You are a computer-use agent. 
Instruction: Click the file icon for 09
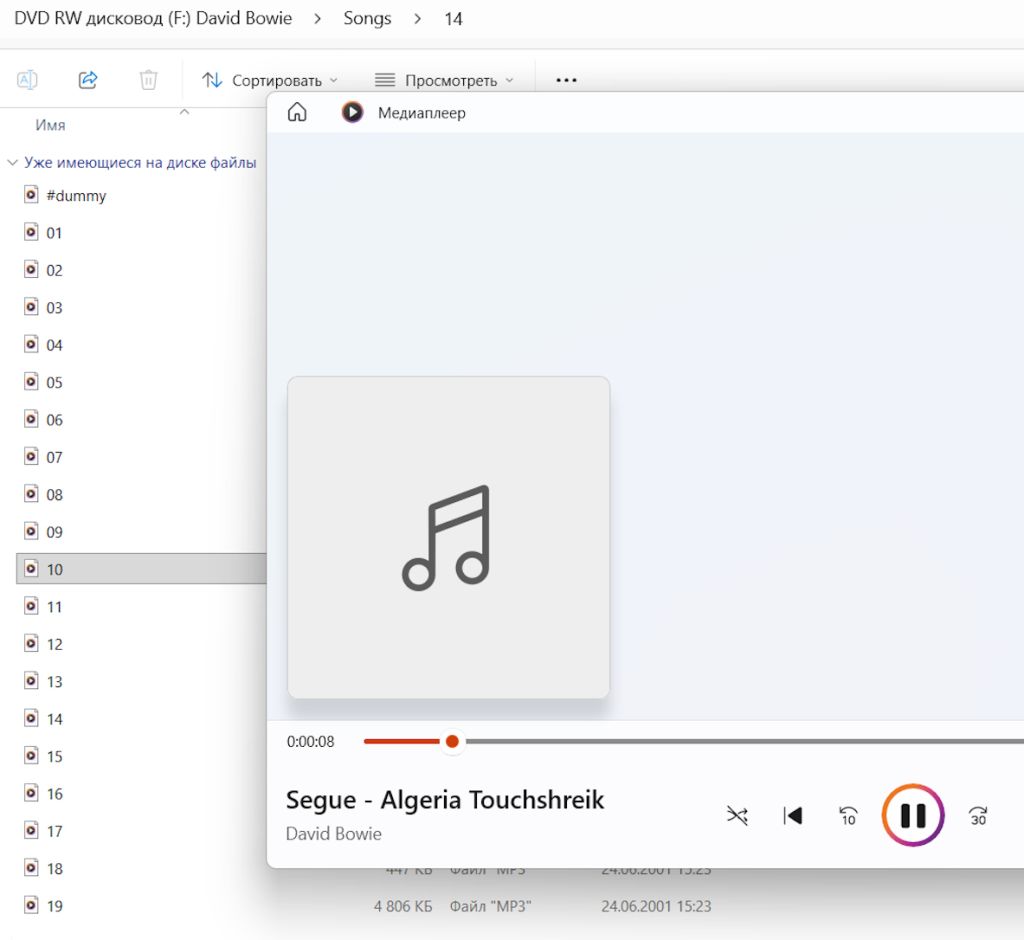pos(31,531)
